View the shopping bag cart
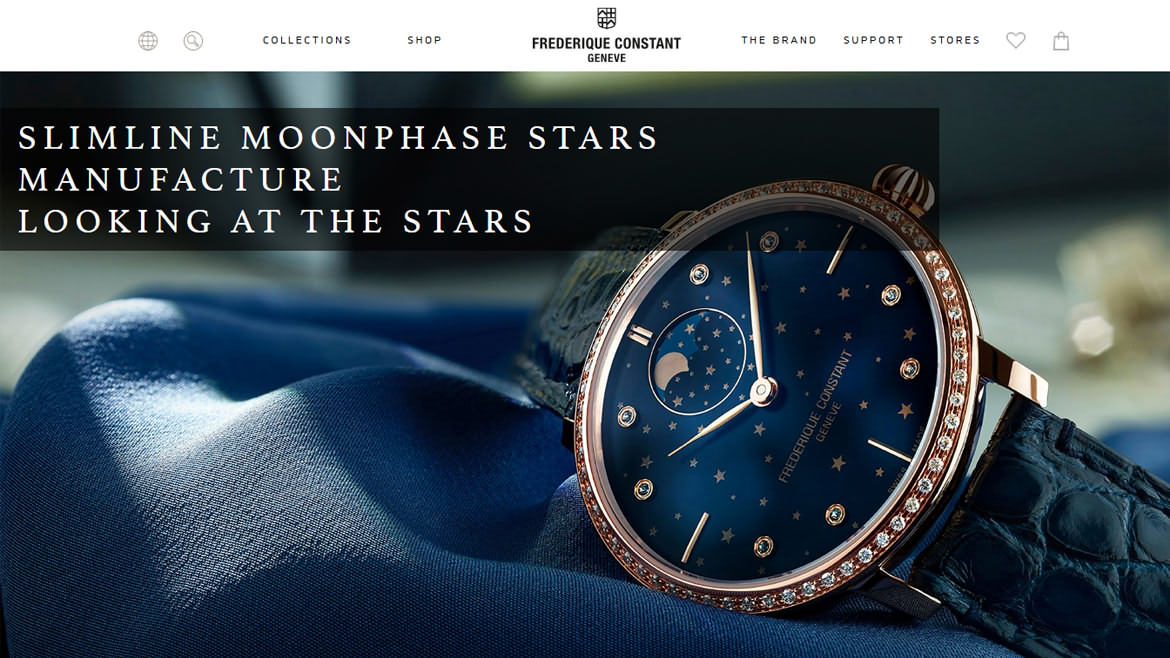 click(x=1061, y=41)
